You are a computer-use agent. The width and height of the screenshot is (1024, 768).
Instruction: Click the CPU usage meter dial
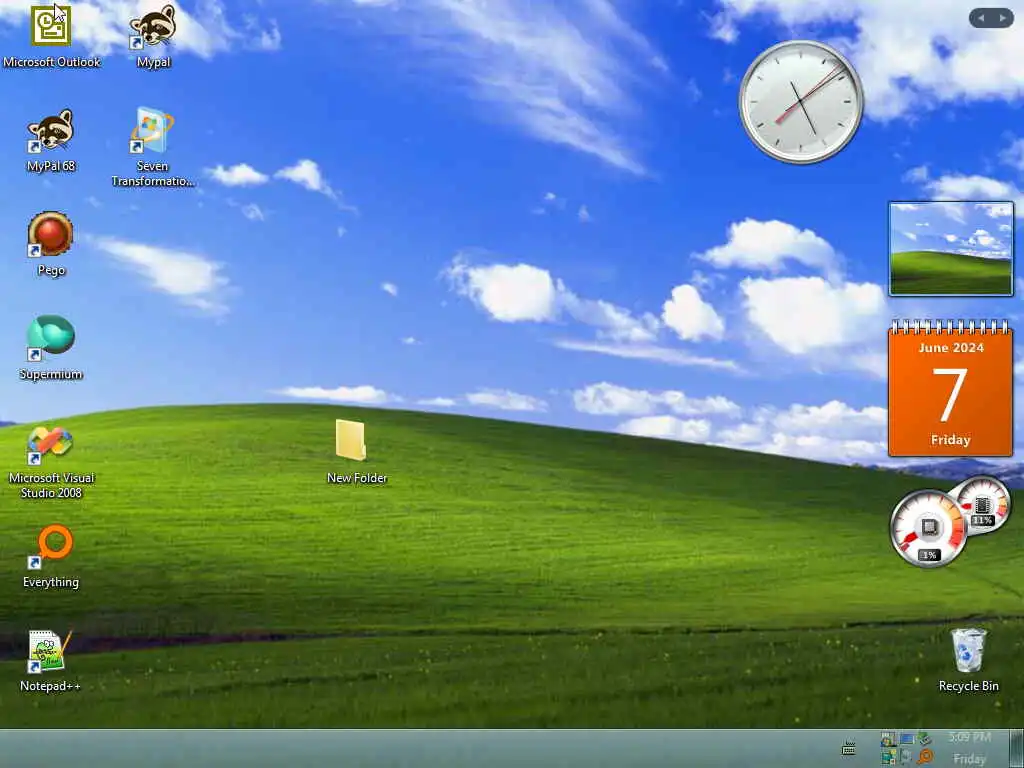pyautogui.click(x=928, y=529)
